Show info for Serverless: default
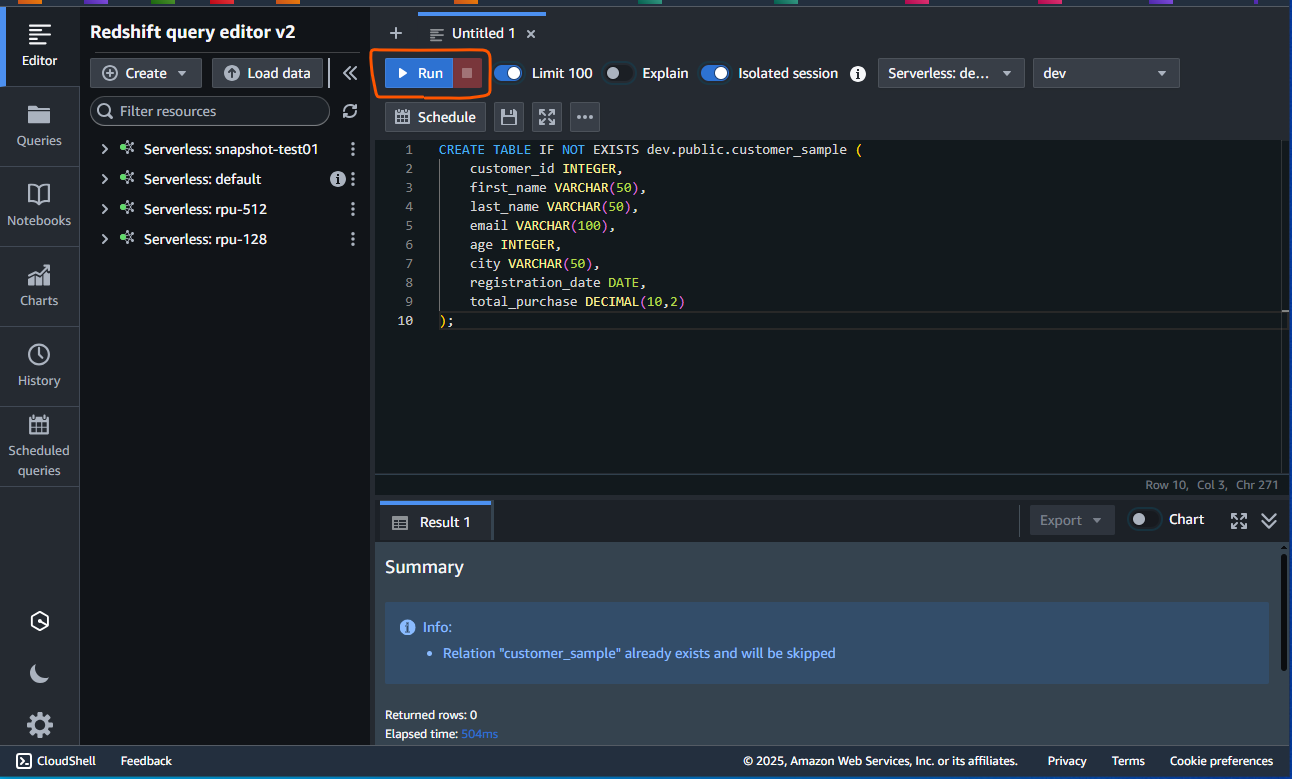 [x=338, y=179]
